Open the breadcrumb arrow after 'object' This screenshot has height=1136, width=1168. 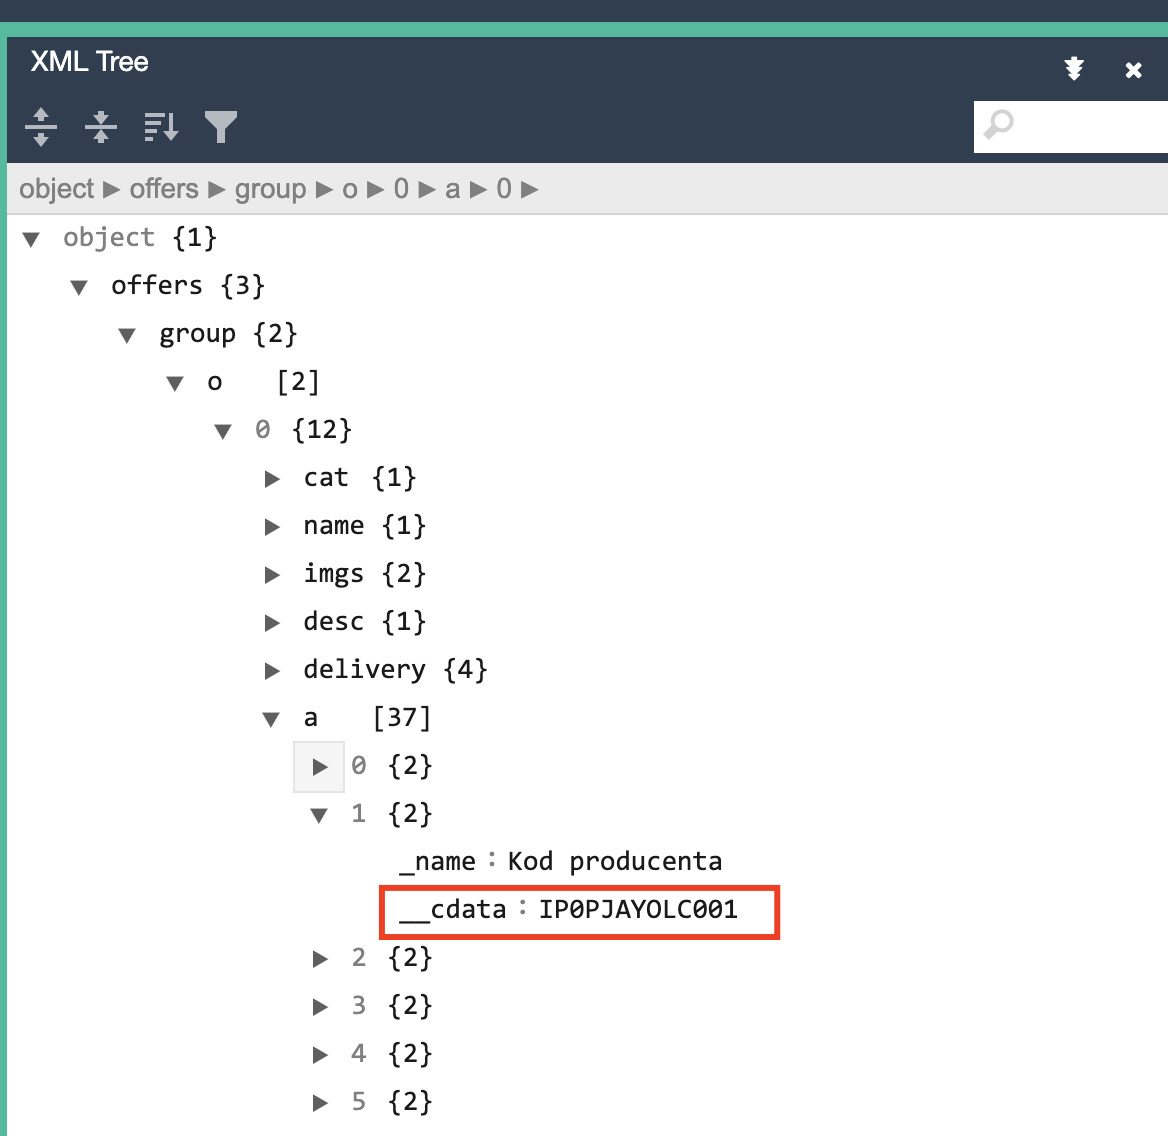pos(112,190)
